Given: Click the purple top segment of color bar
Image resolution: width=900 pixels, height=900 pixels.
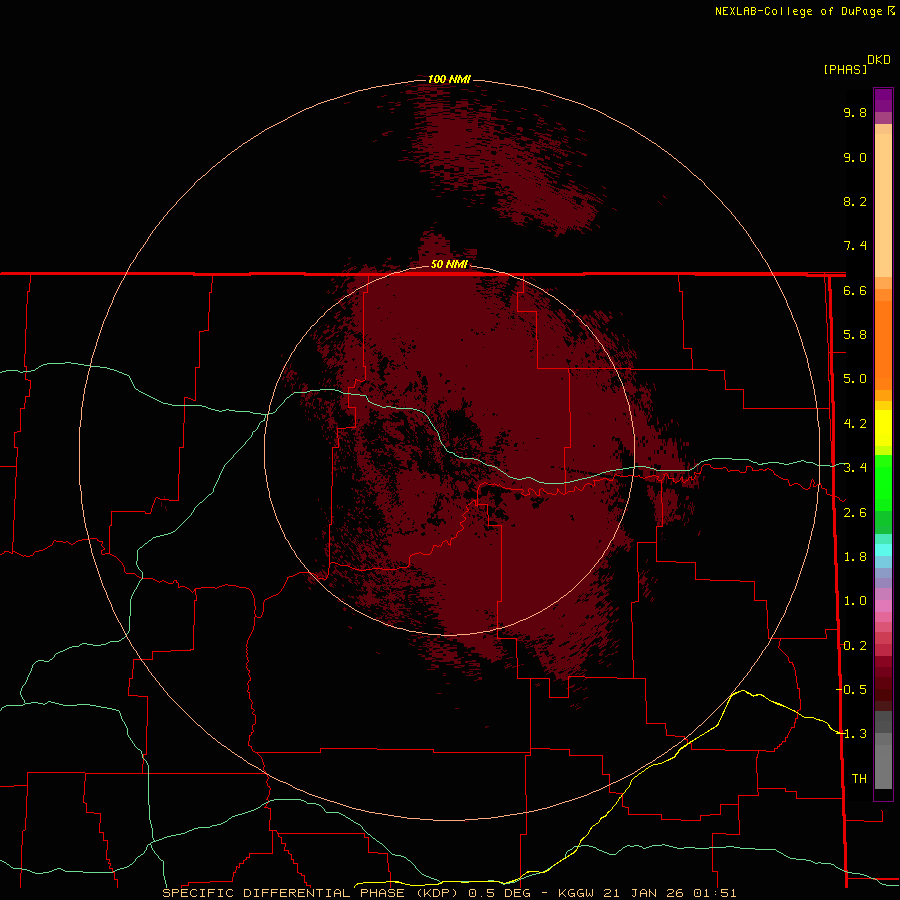Looking at the screenshot, I should (x=883, y=100).
